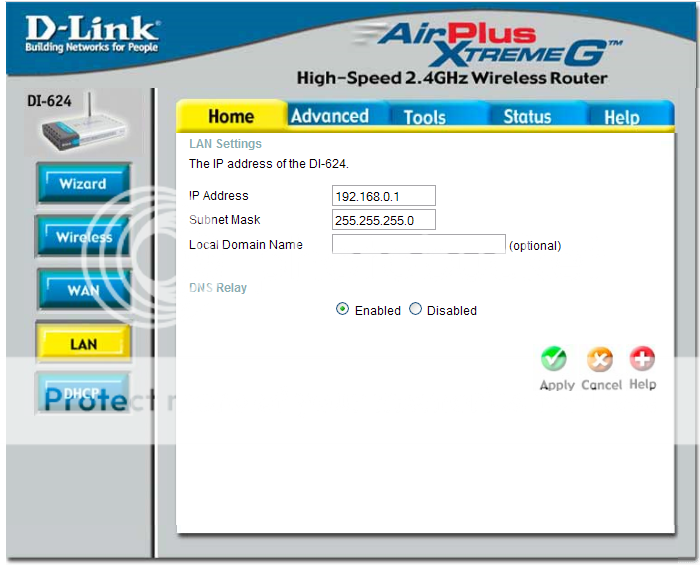Screen dimensions: 700x565
Task: Open the WAN settings page
Action: click(83, 290)
